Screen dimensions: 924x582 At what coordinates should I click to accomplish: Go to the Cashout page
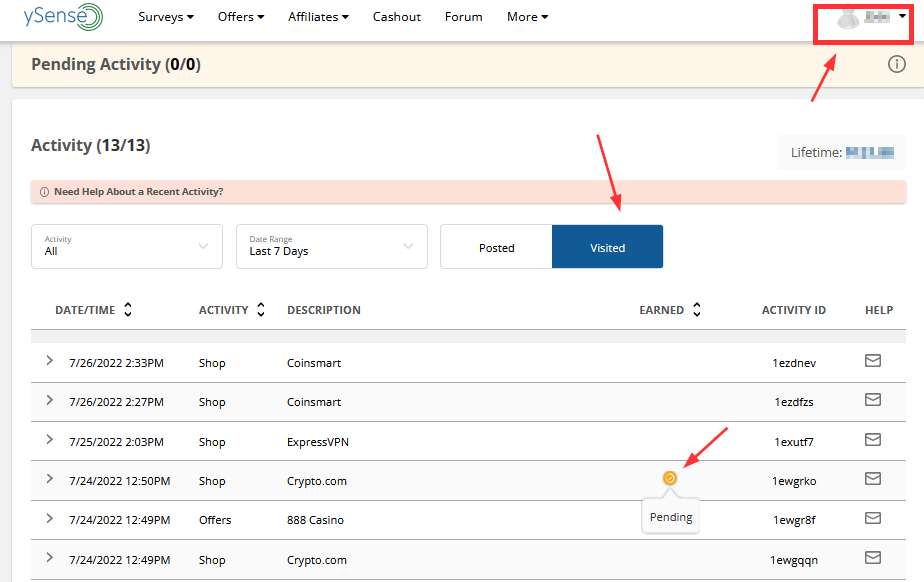(x=397, y=17)
